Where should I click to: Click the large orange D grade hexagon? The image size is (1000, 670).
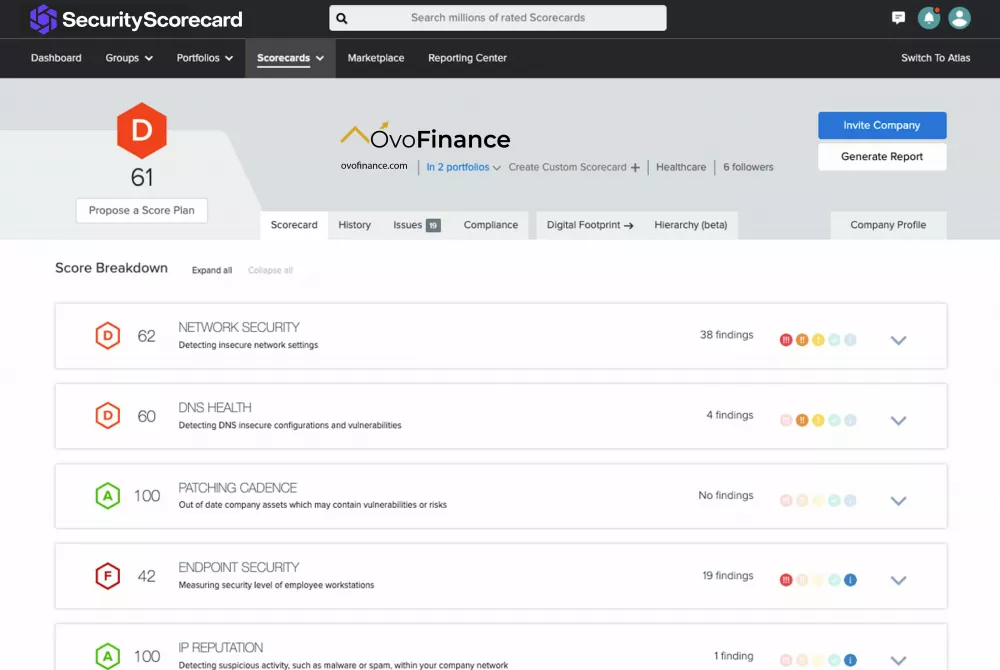coord(142,131)
